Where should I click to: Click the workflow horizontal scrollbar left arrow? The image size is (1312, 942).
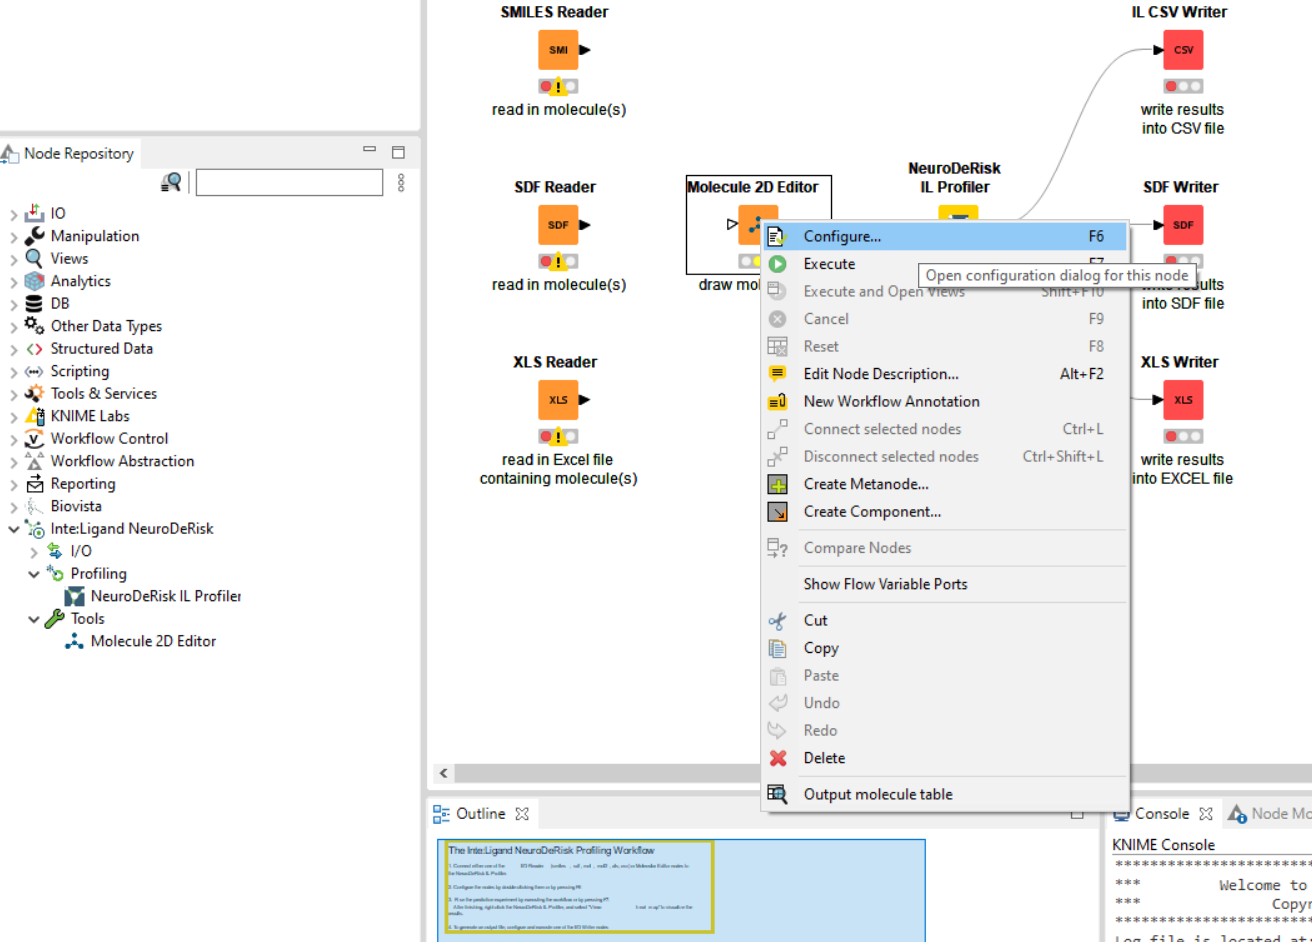pos(444,774)
